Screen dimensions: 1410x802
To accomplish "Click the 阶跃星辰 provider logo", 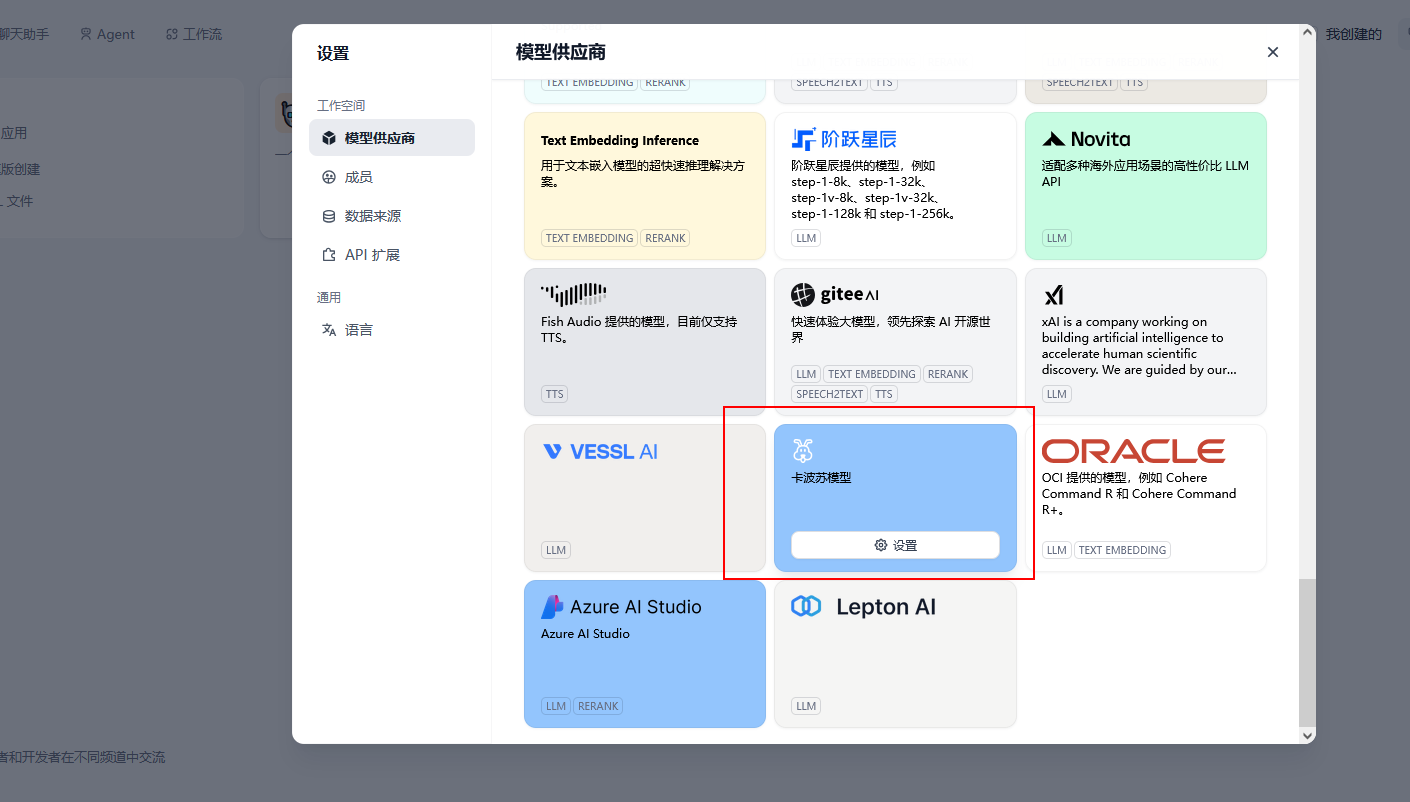I will click(x=844, y=139).
